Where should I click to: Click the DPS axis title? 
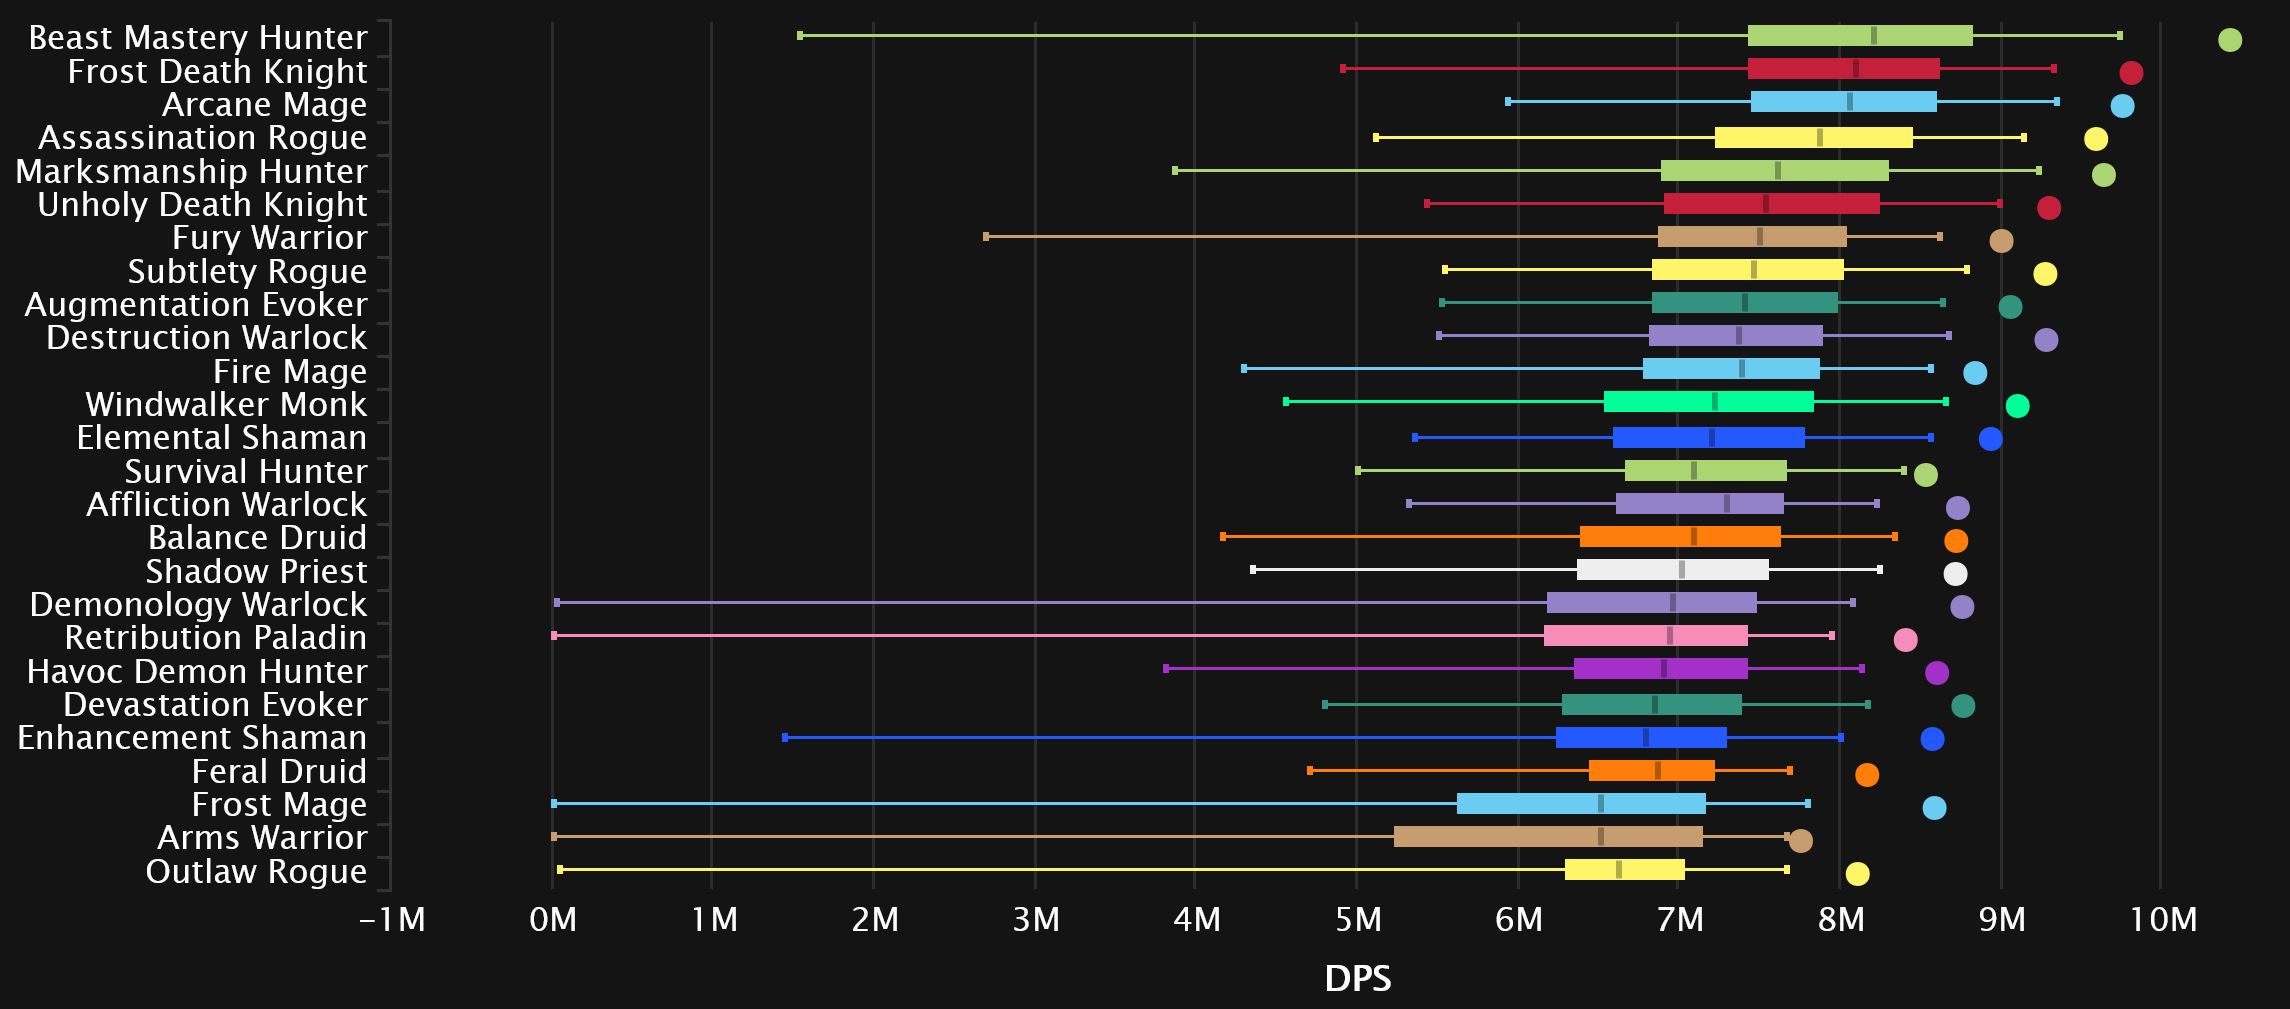click(1357, 978)
